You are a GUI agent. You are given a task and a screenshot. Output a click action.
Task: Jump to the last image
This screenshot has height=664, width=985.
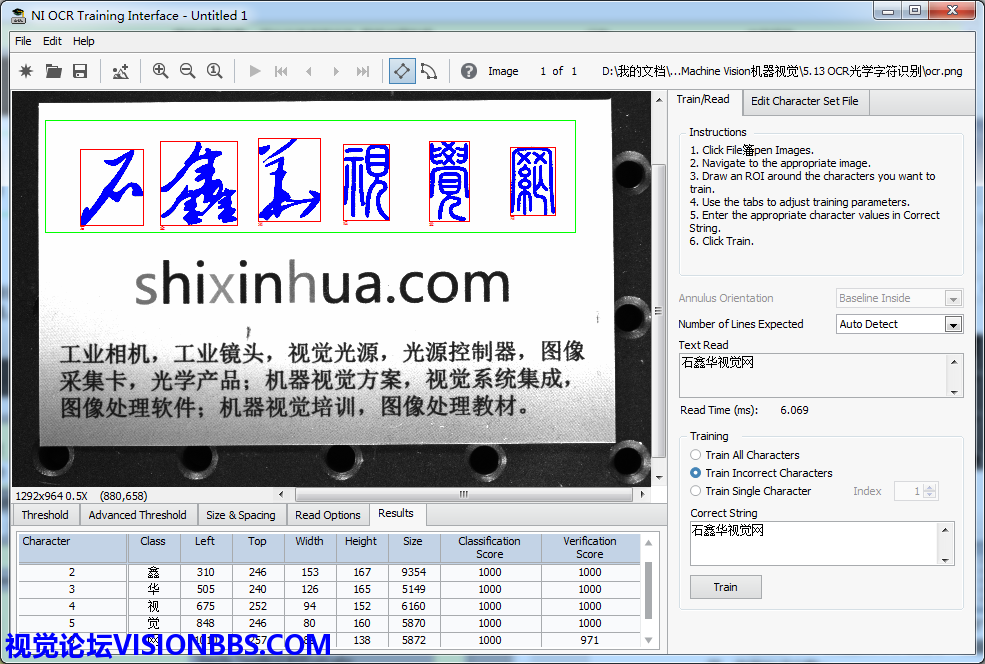pos(362,71)
